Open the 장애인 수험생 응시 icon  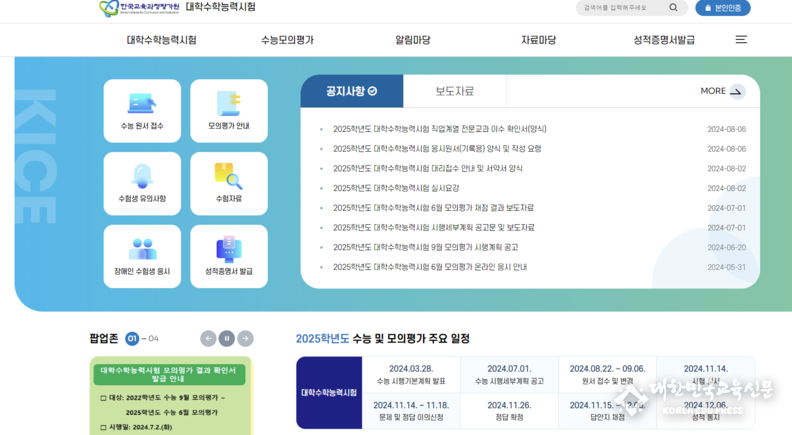142,256
